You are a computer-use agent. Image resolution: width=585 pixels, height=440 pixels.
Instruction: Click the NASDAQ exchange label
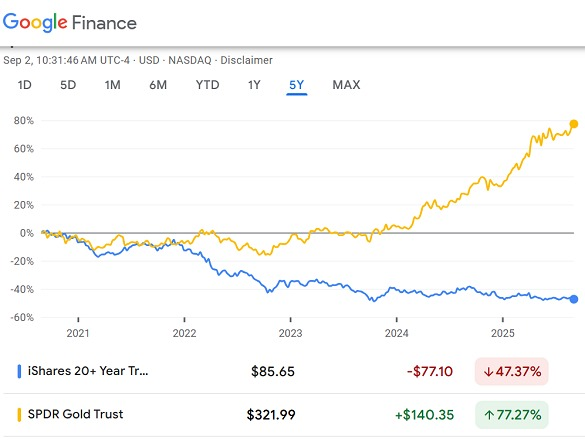(x=190, y=60)
